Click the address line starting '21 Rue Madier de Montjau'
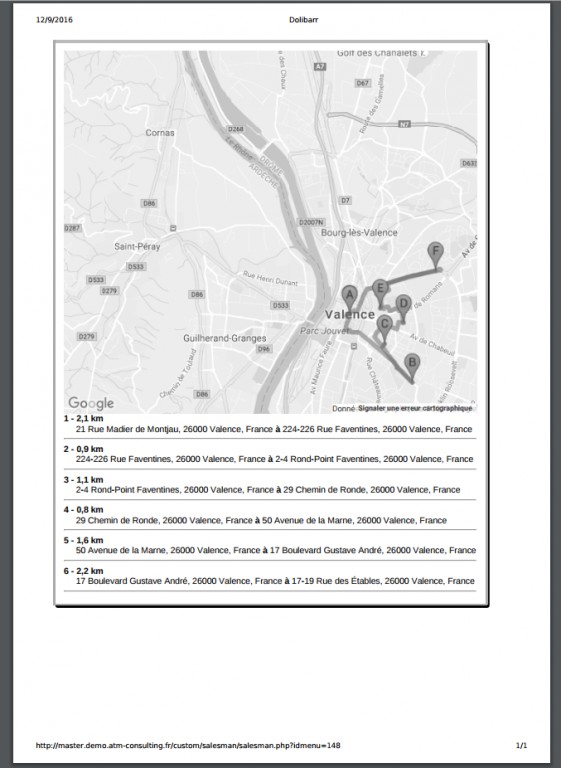 point(274,429)
